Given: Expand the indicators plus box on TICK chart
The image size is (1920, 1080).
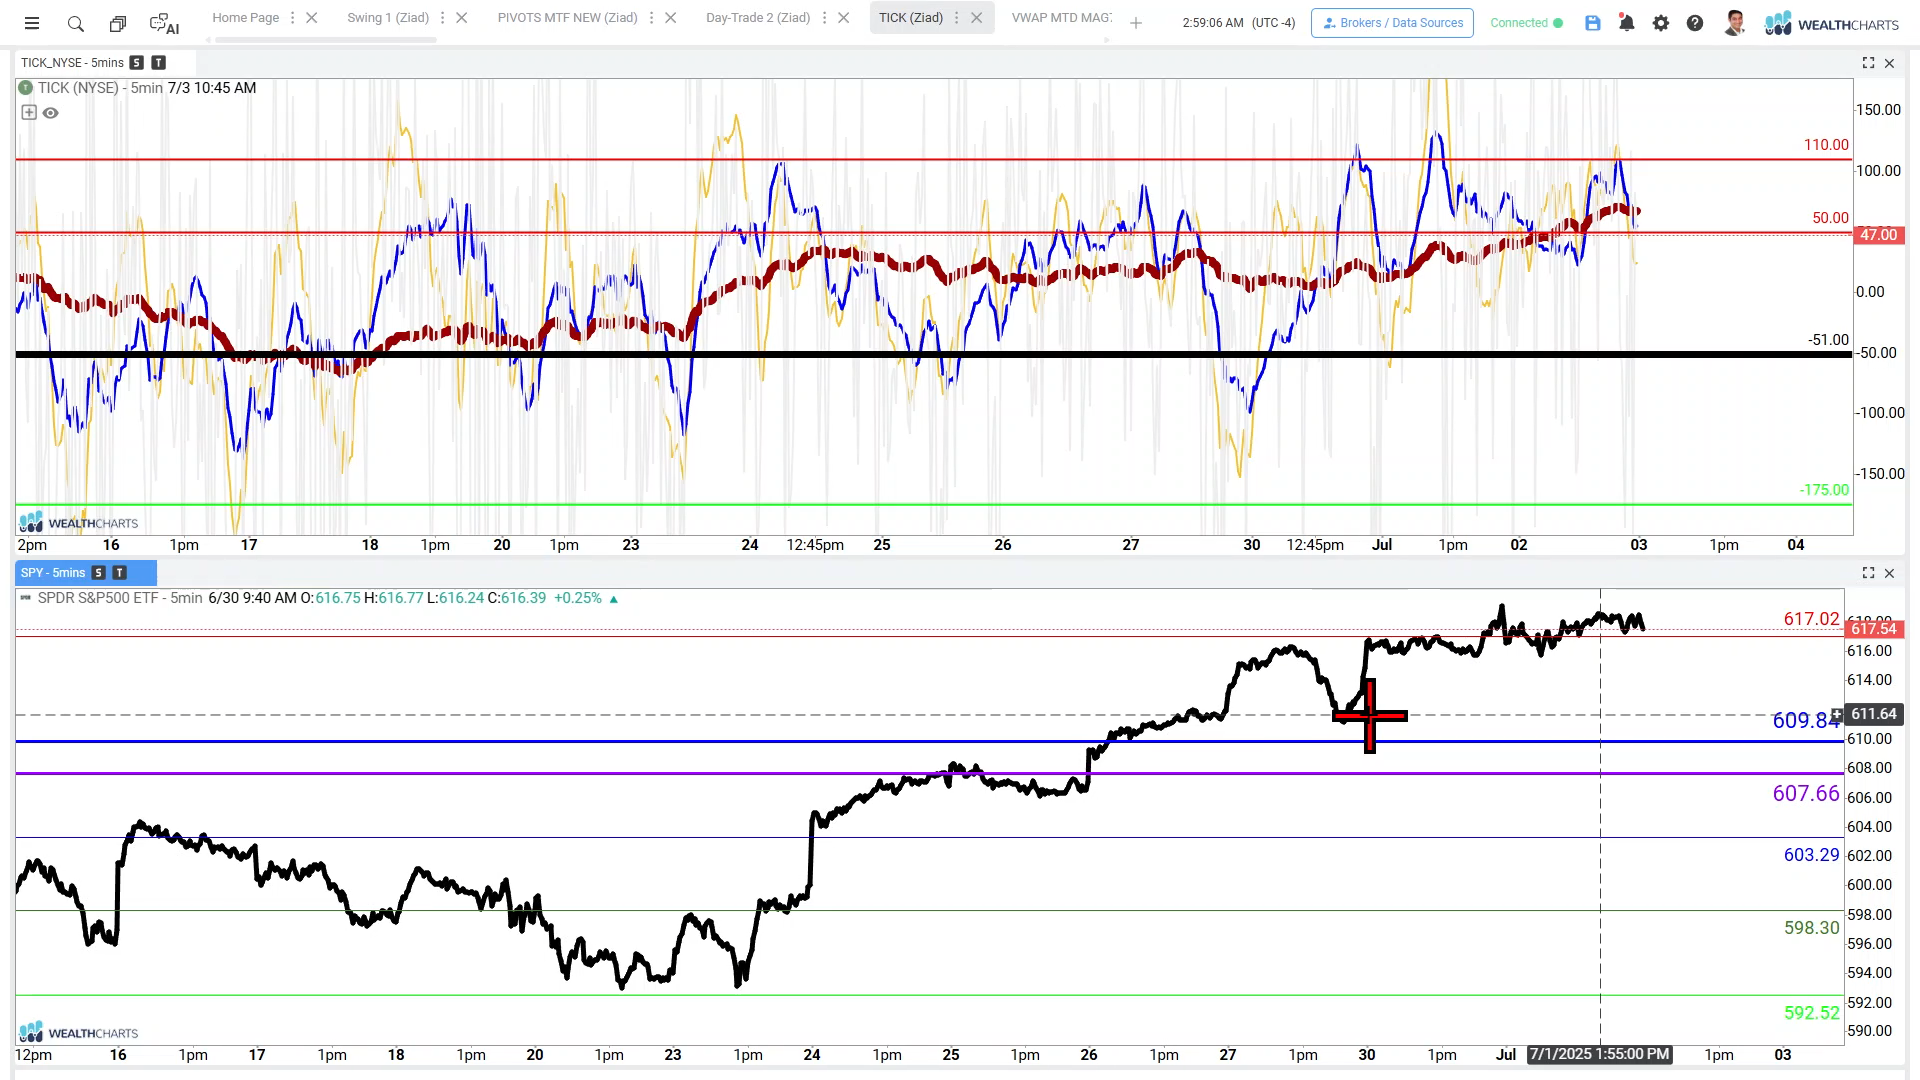Looking at the screenshot, I should tap(29, 113).
